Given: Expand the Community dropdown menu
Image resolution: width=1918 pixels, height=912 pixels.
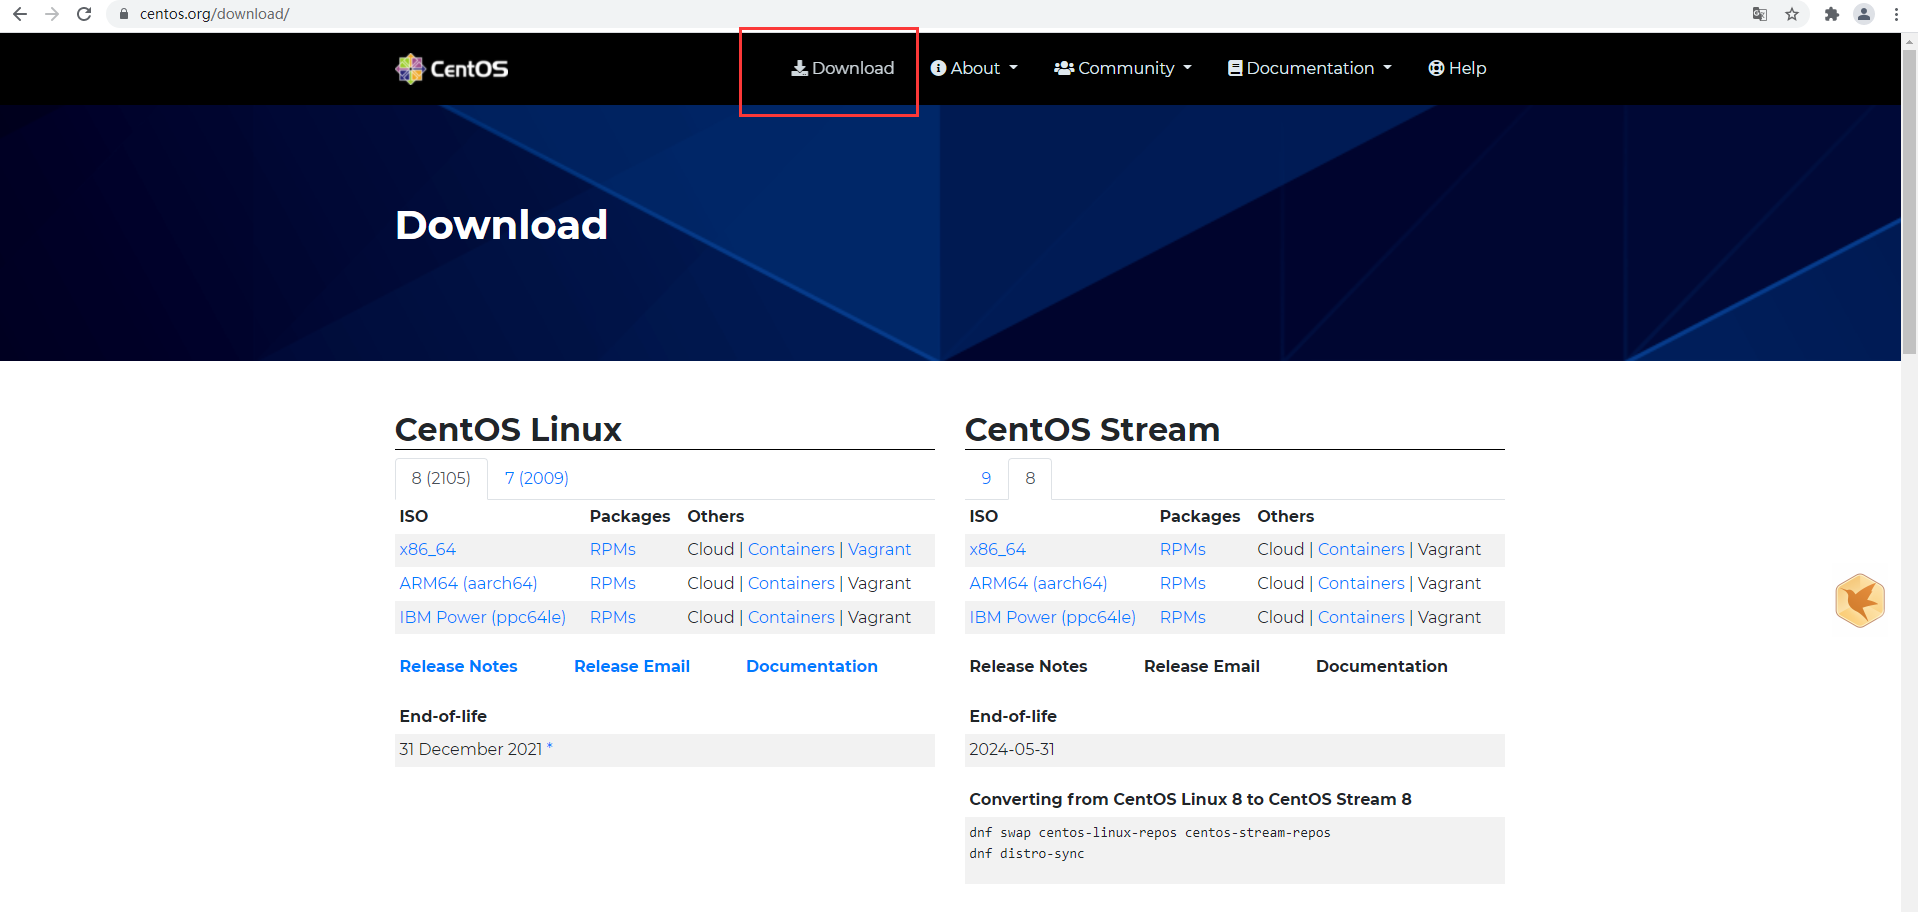Looking at the screenshot, I should (1123, 68).
